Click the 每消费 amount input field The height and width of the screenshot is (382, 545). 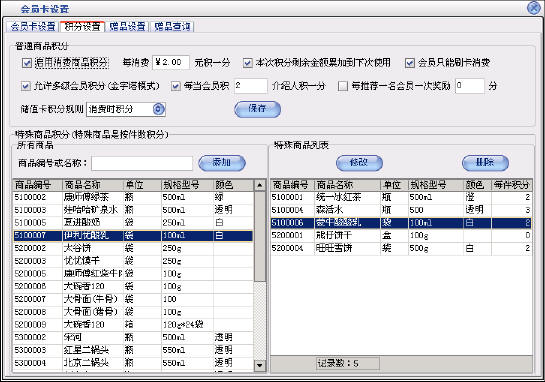[171, 63]
